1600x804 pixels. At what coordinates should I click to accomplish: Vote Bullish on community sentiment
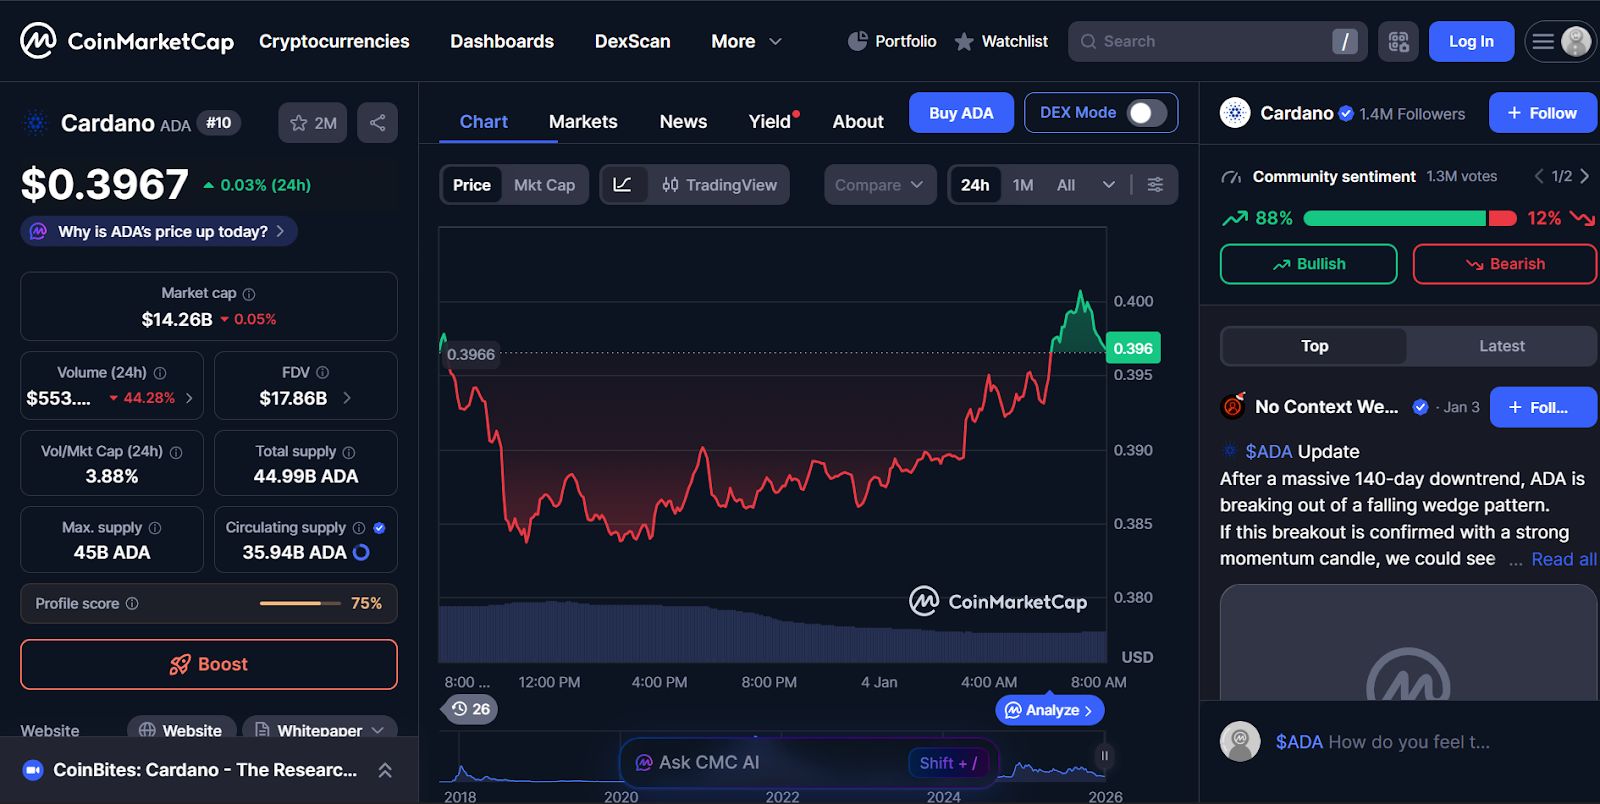(1308, 264)
